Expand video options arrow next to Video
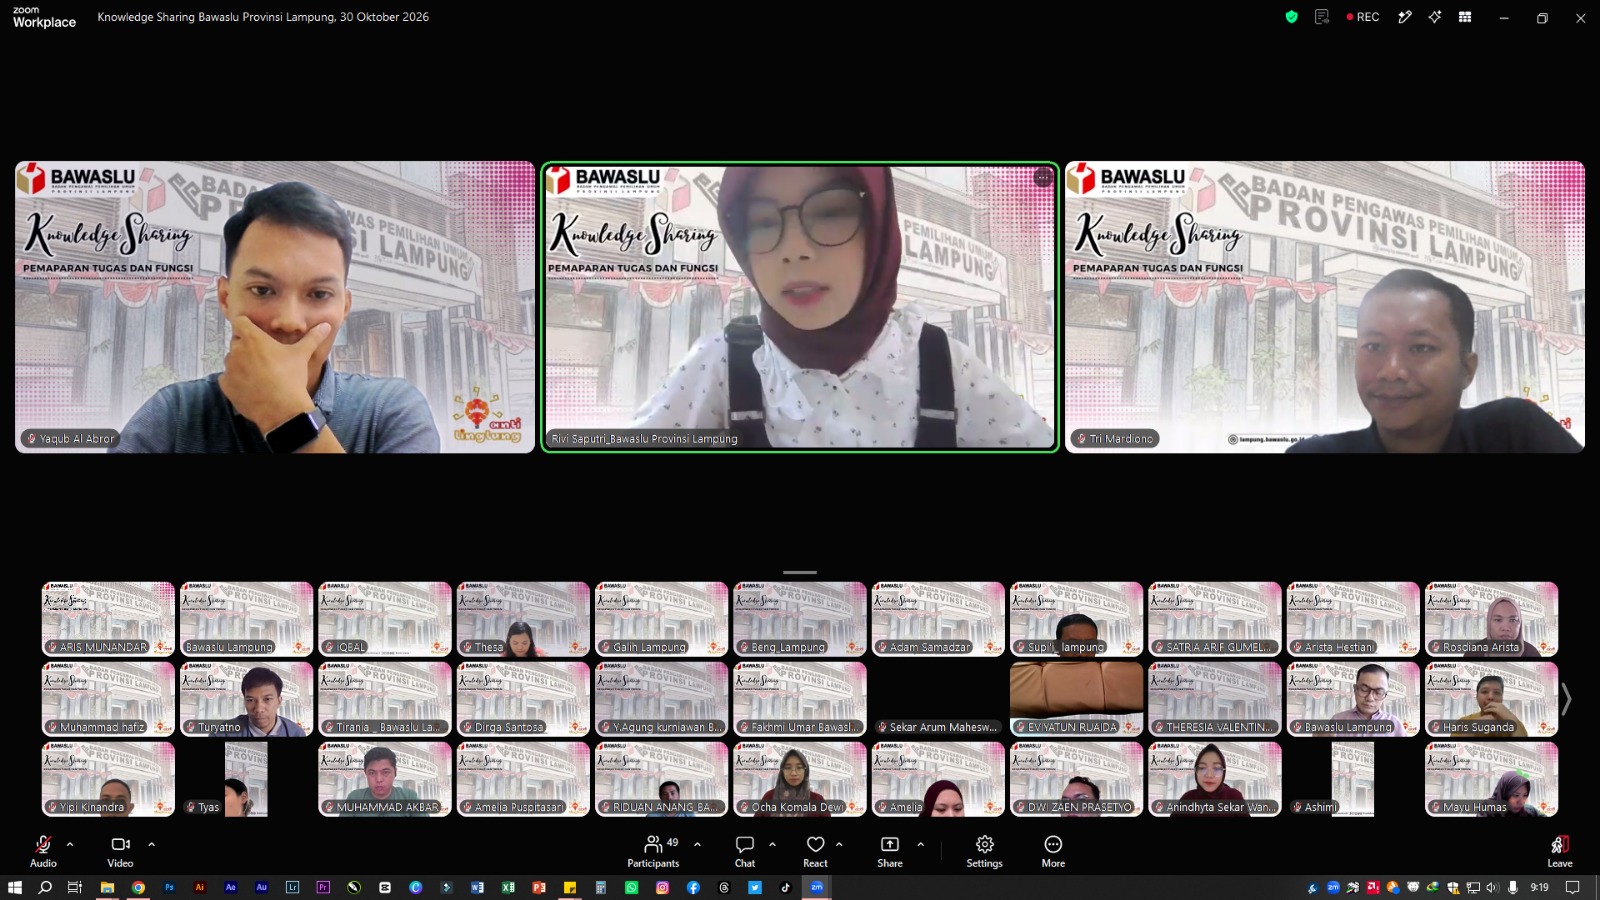The image size is (1600, 900). (x=151, y=844)
